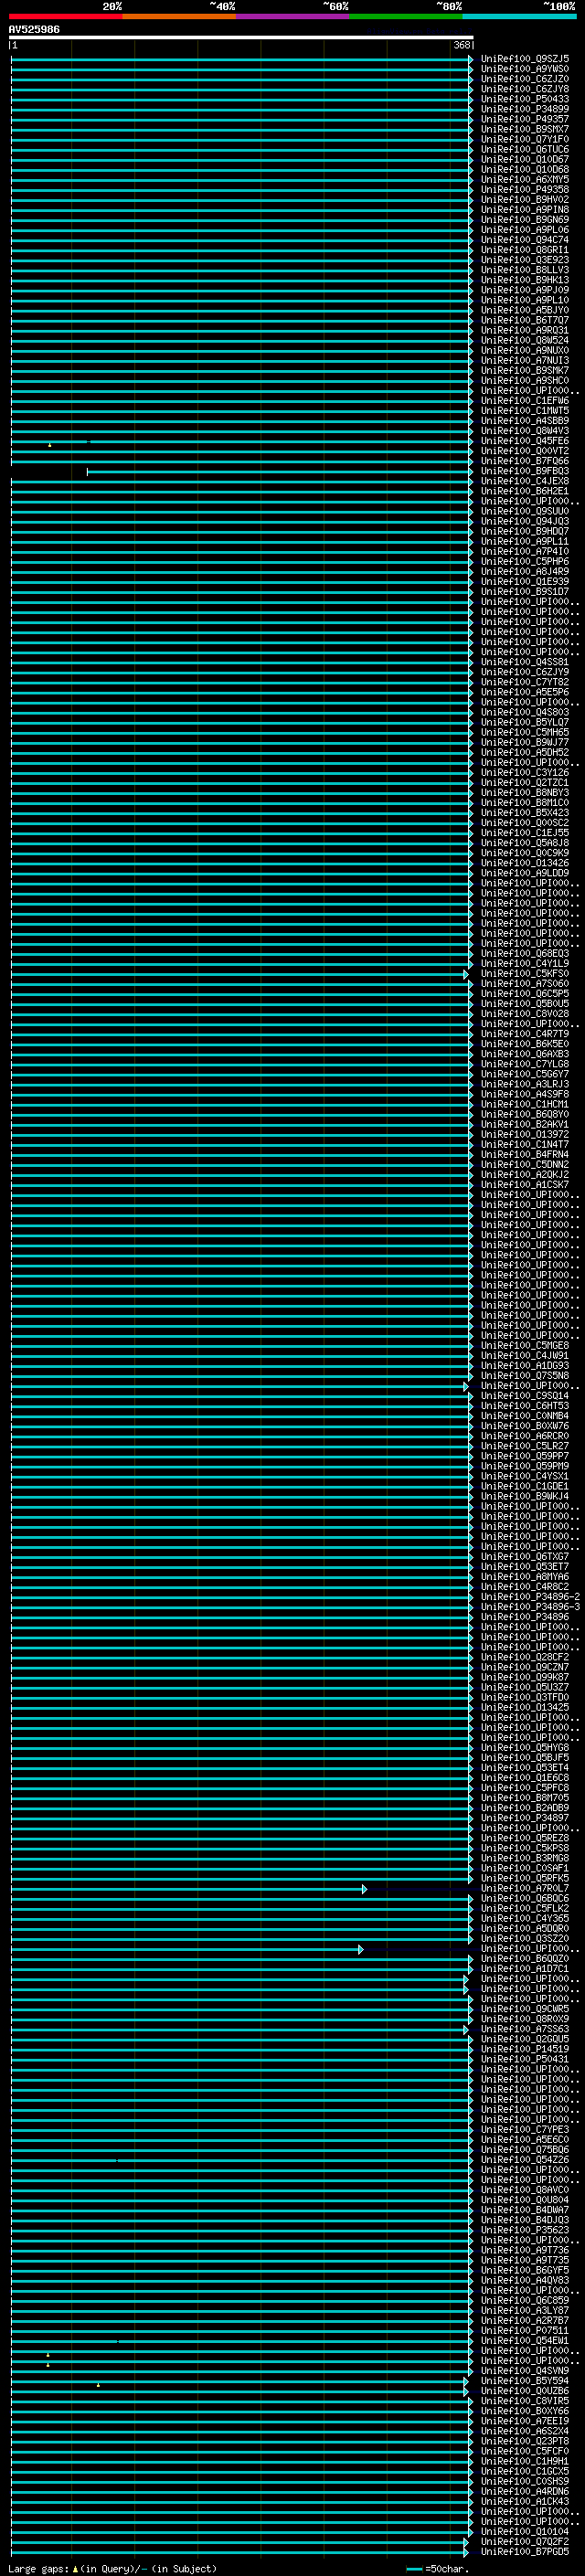Select hit label UniRef100_P34897

click(525, 1818)
